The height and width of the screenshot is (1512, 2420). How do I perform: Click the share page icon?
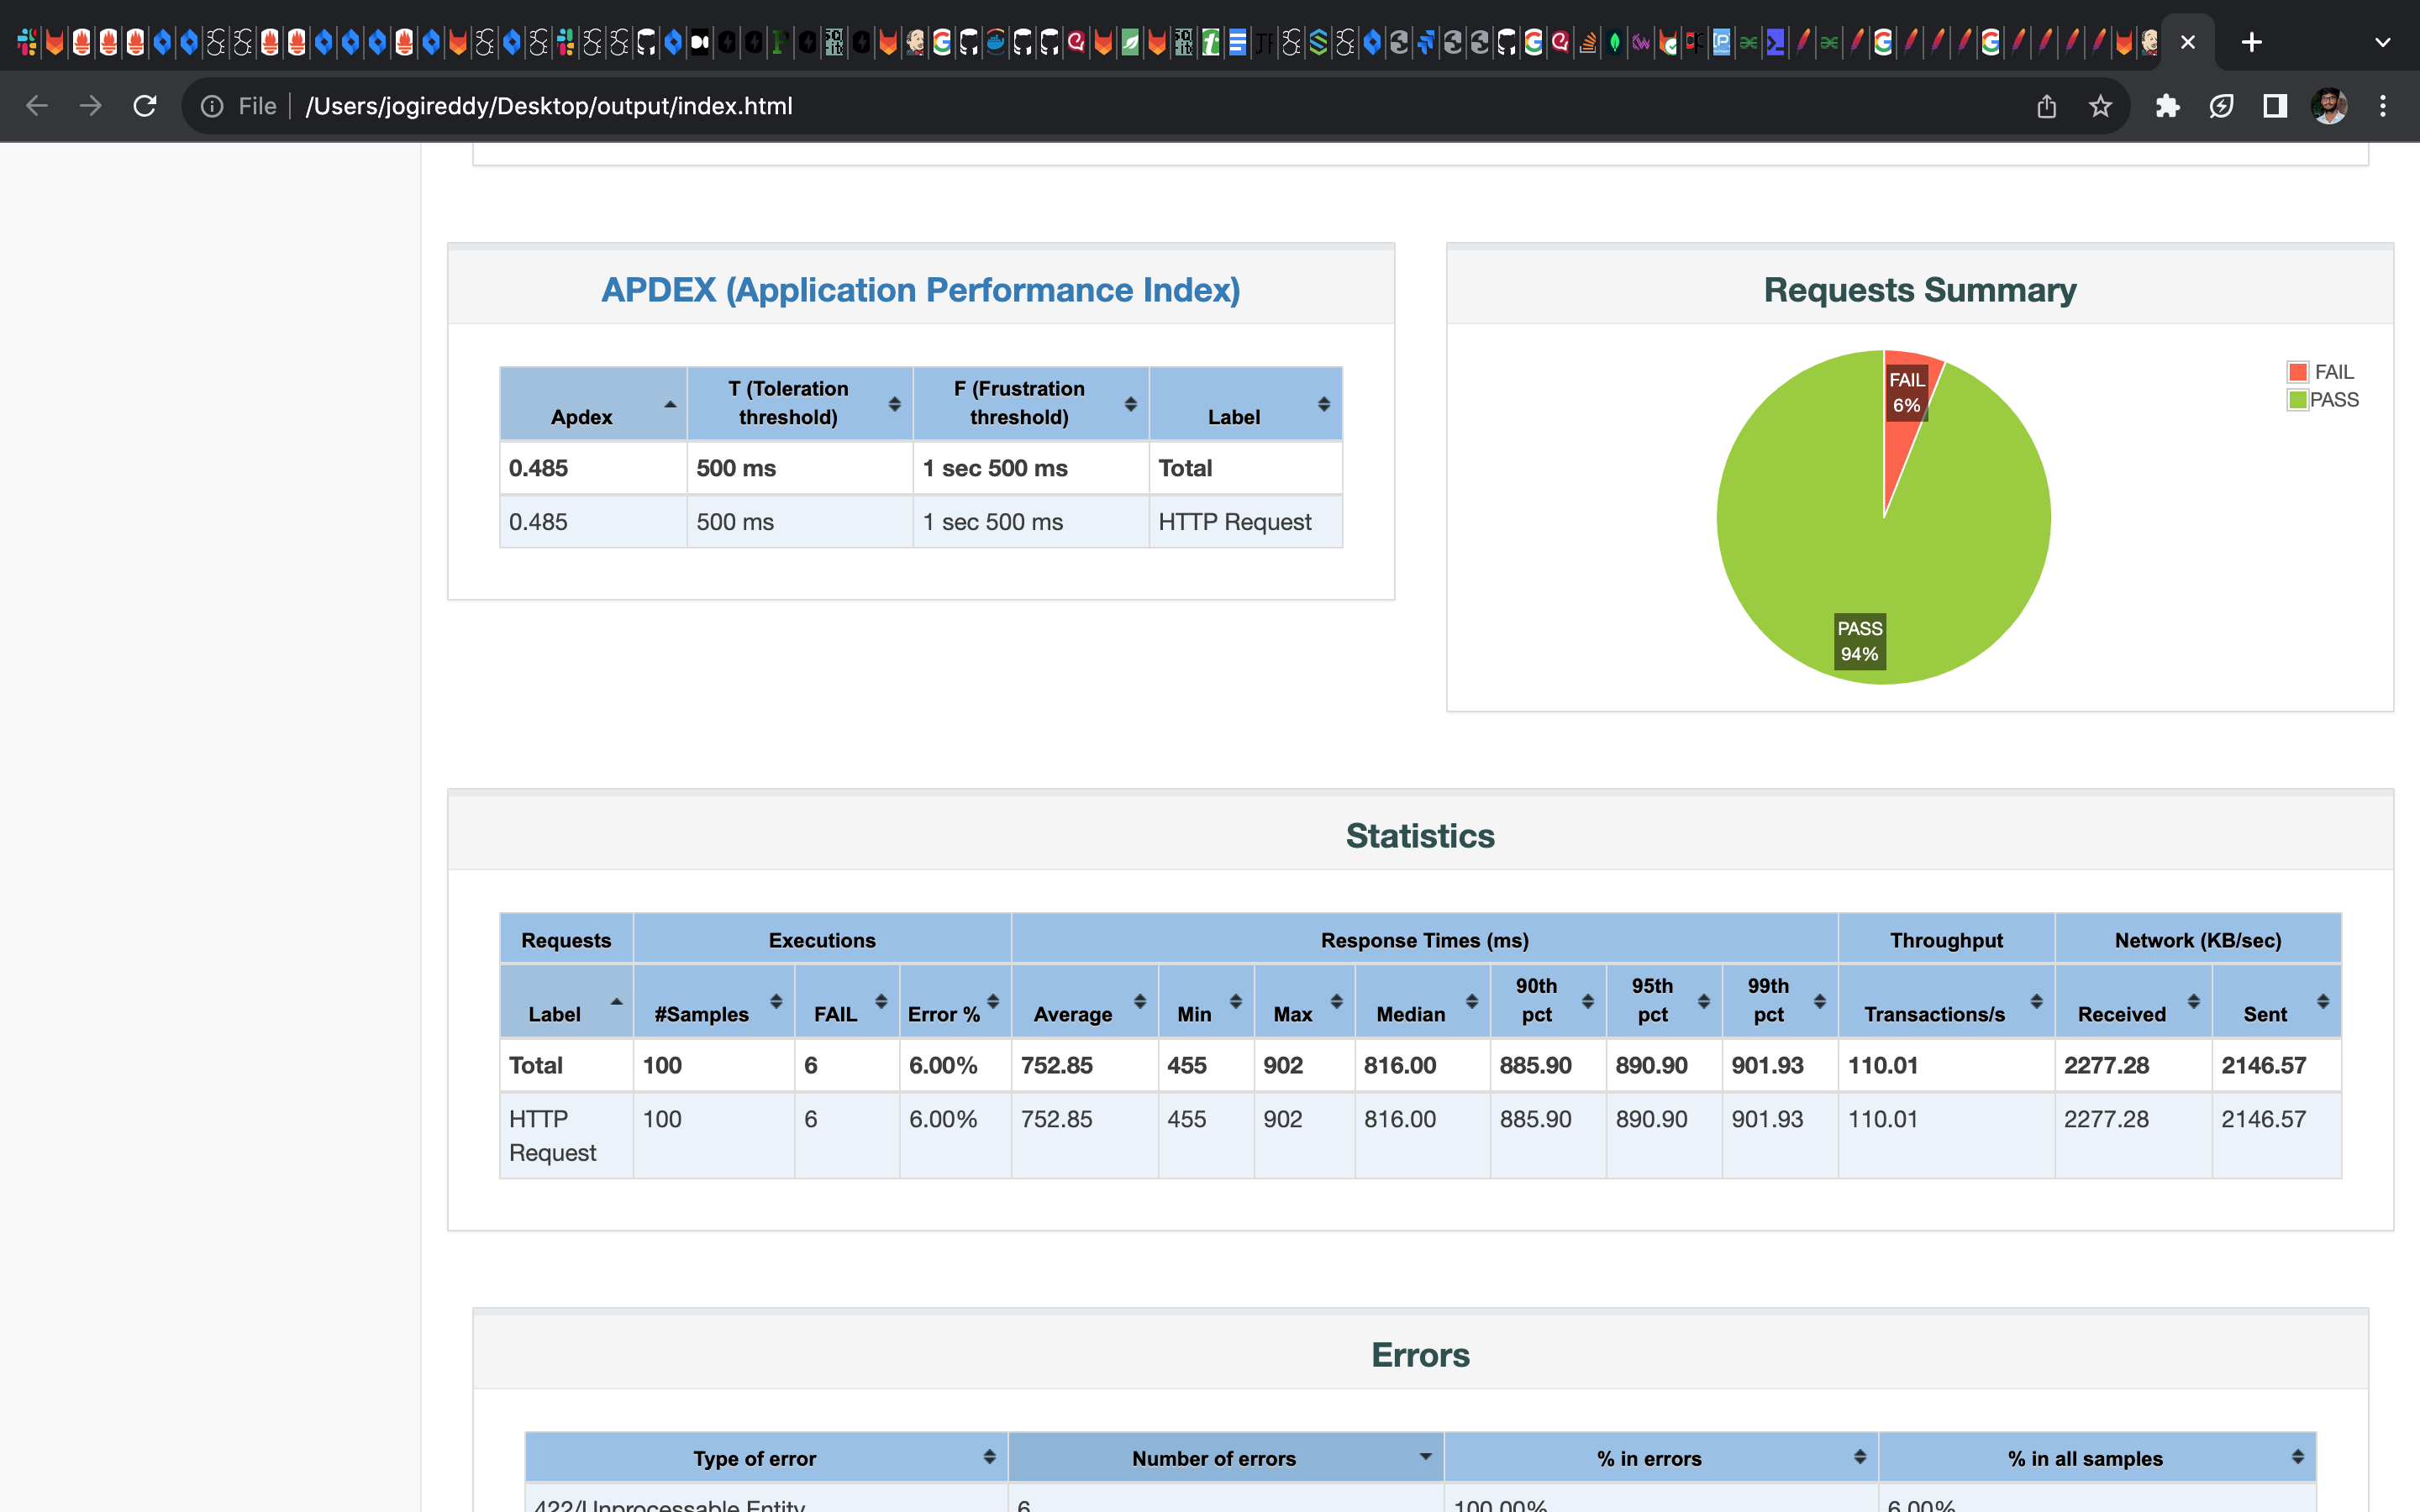click(2046, 106)
